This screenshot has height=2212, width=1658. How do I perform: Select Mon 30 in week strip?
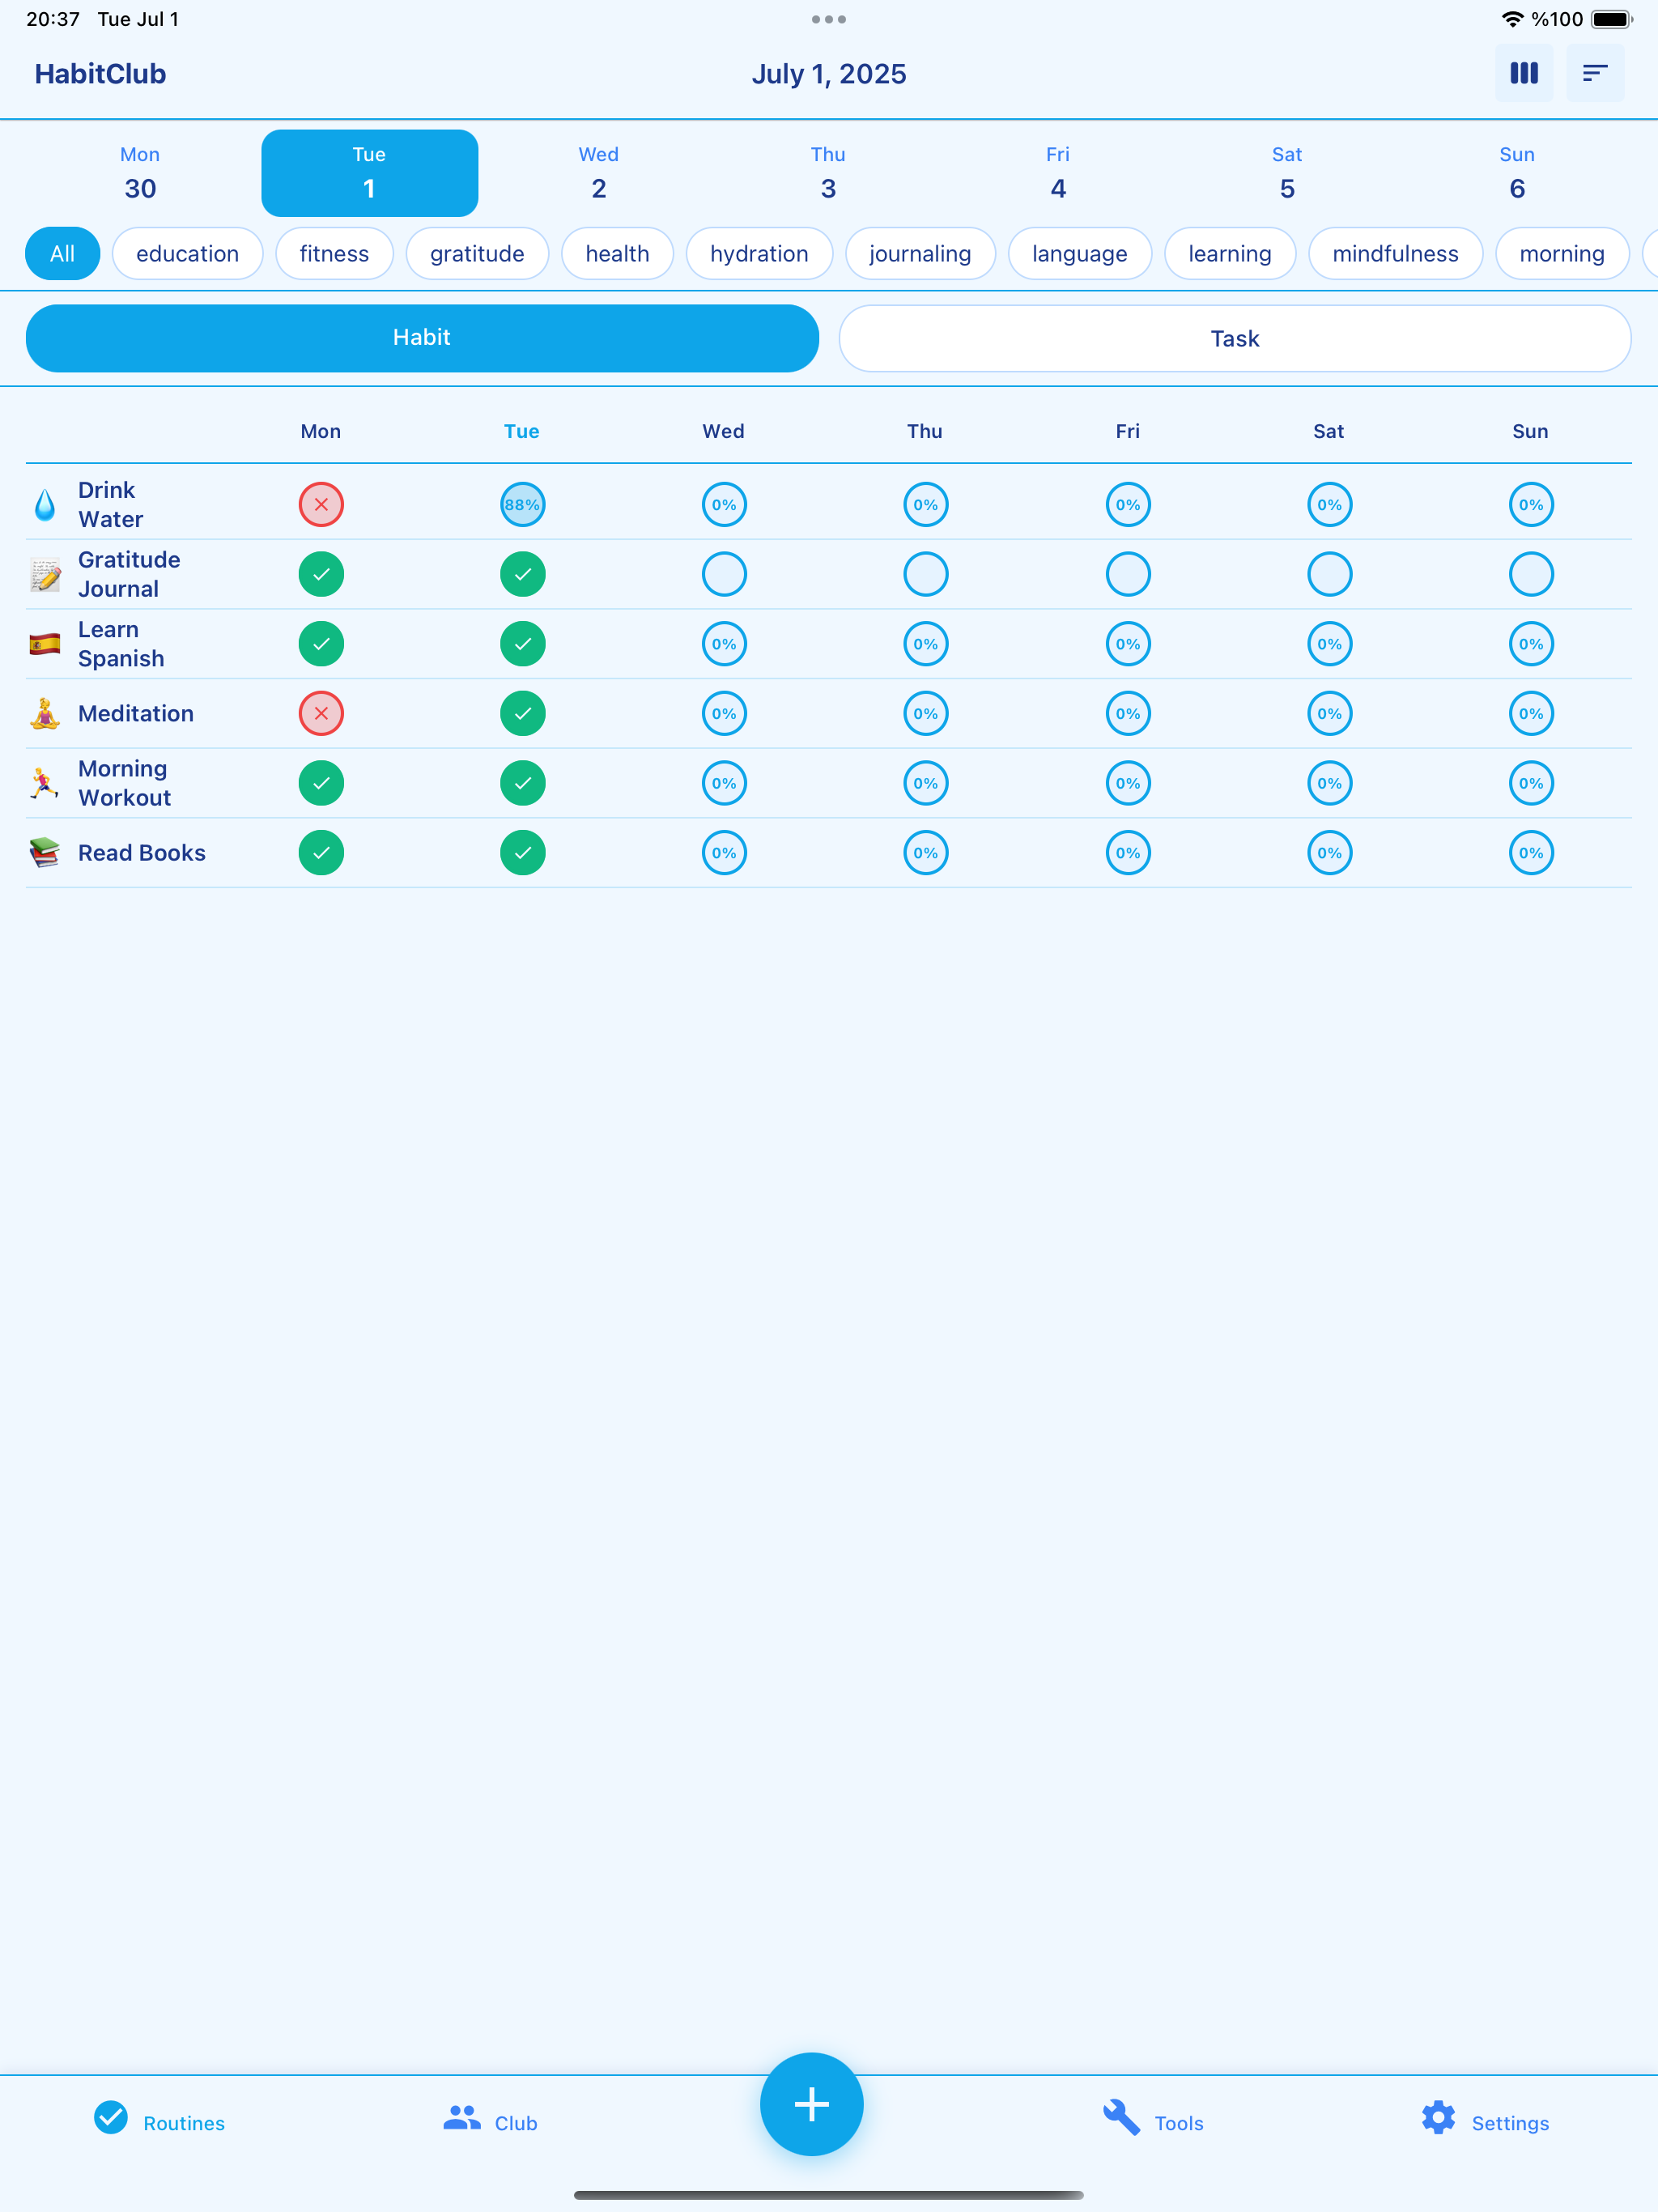click(x=140, y=173)
